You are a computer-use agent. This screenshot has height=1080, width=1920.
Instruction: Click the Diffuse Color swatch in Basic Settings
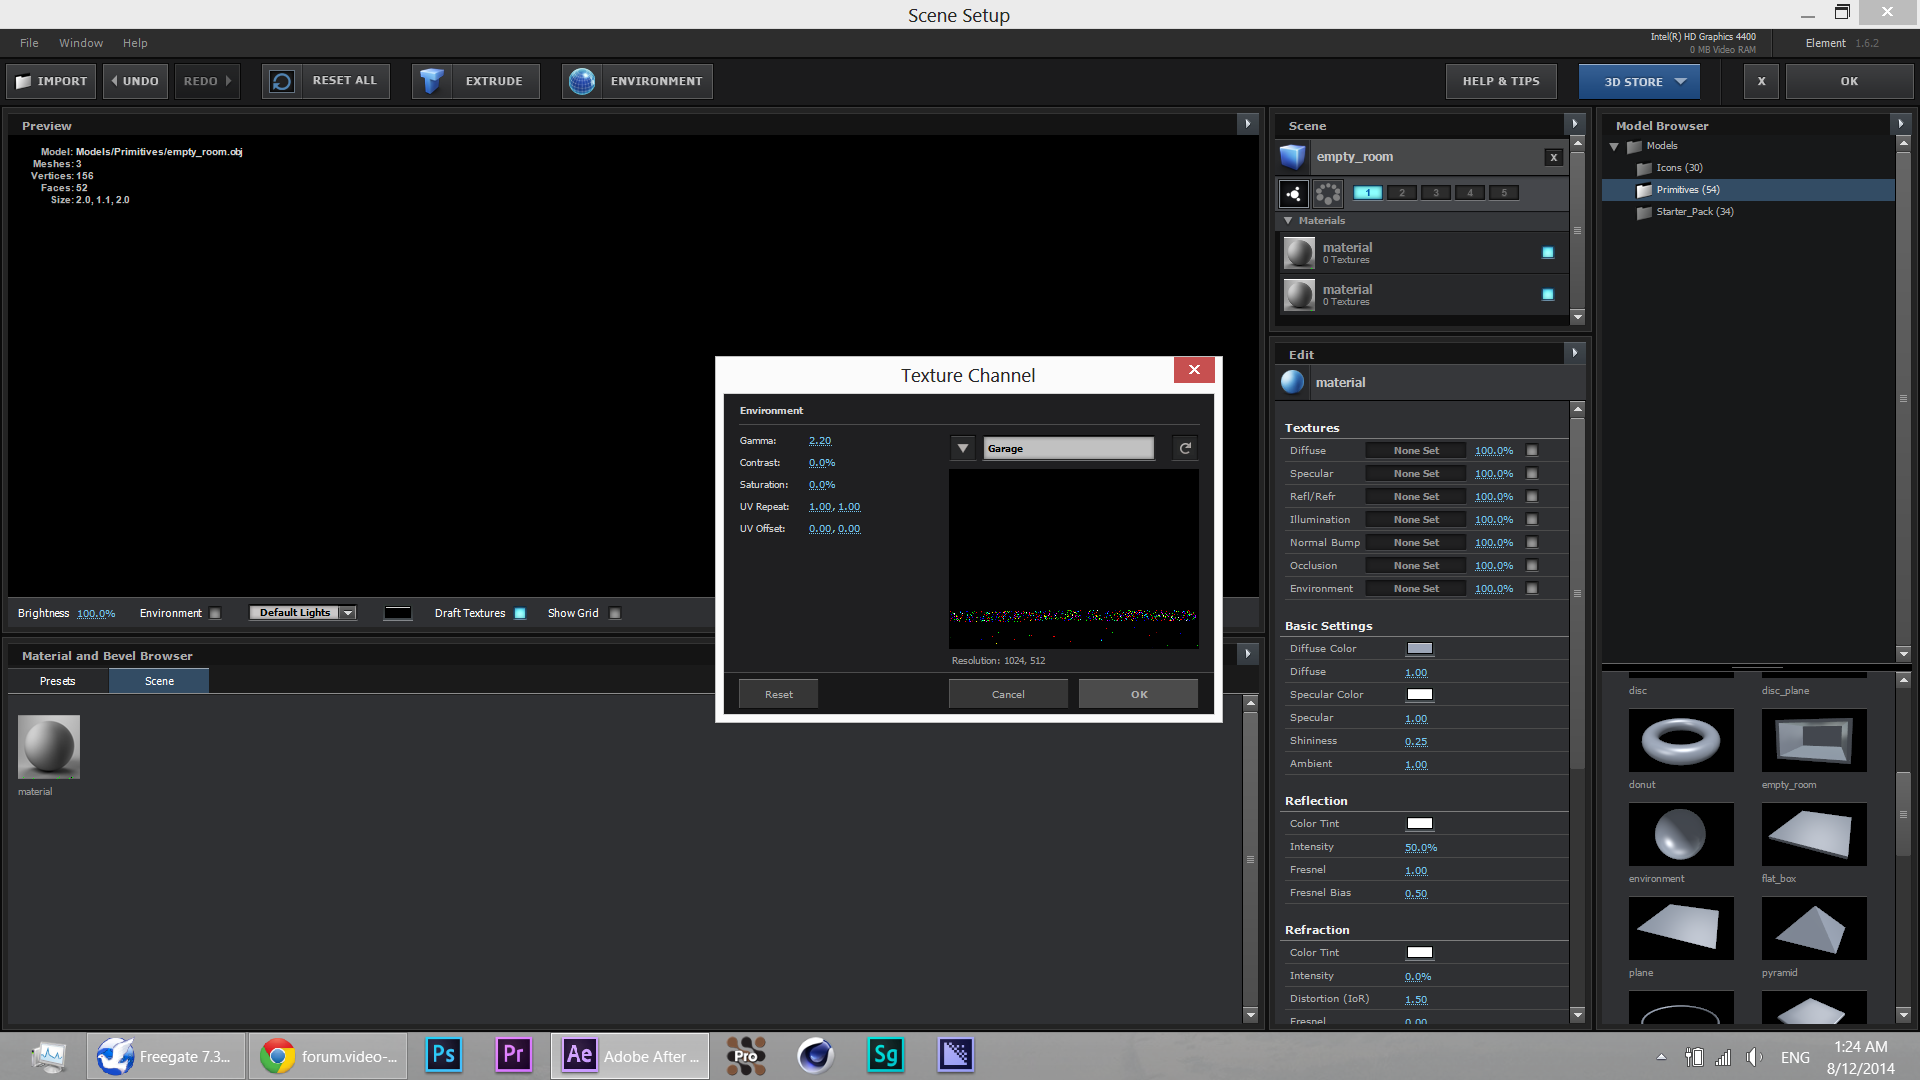click(x=1418, y=647)
